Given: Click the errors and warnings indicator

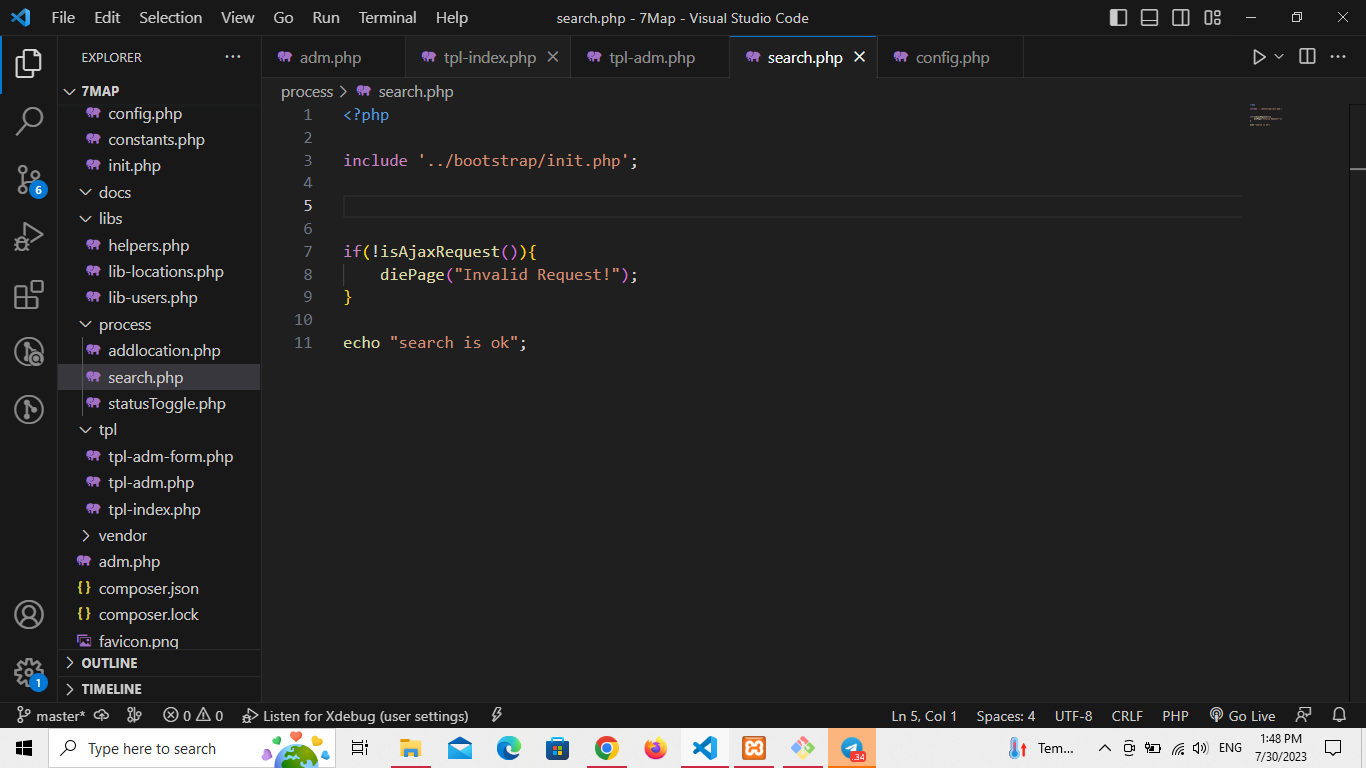Looking at the screenshot, I should (194, 716).
